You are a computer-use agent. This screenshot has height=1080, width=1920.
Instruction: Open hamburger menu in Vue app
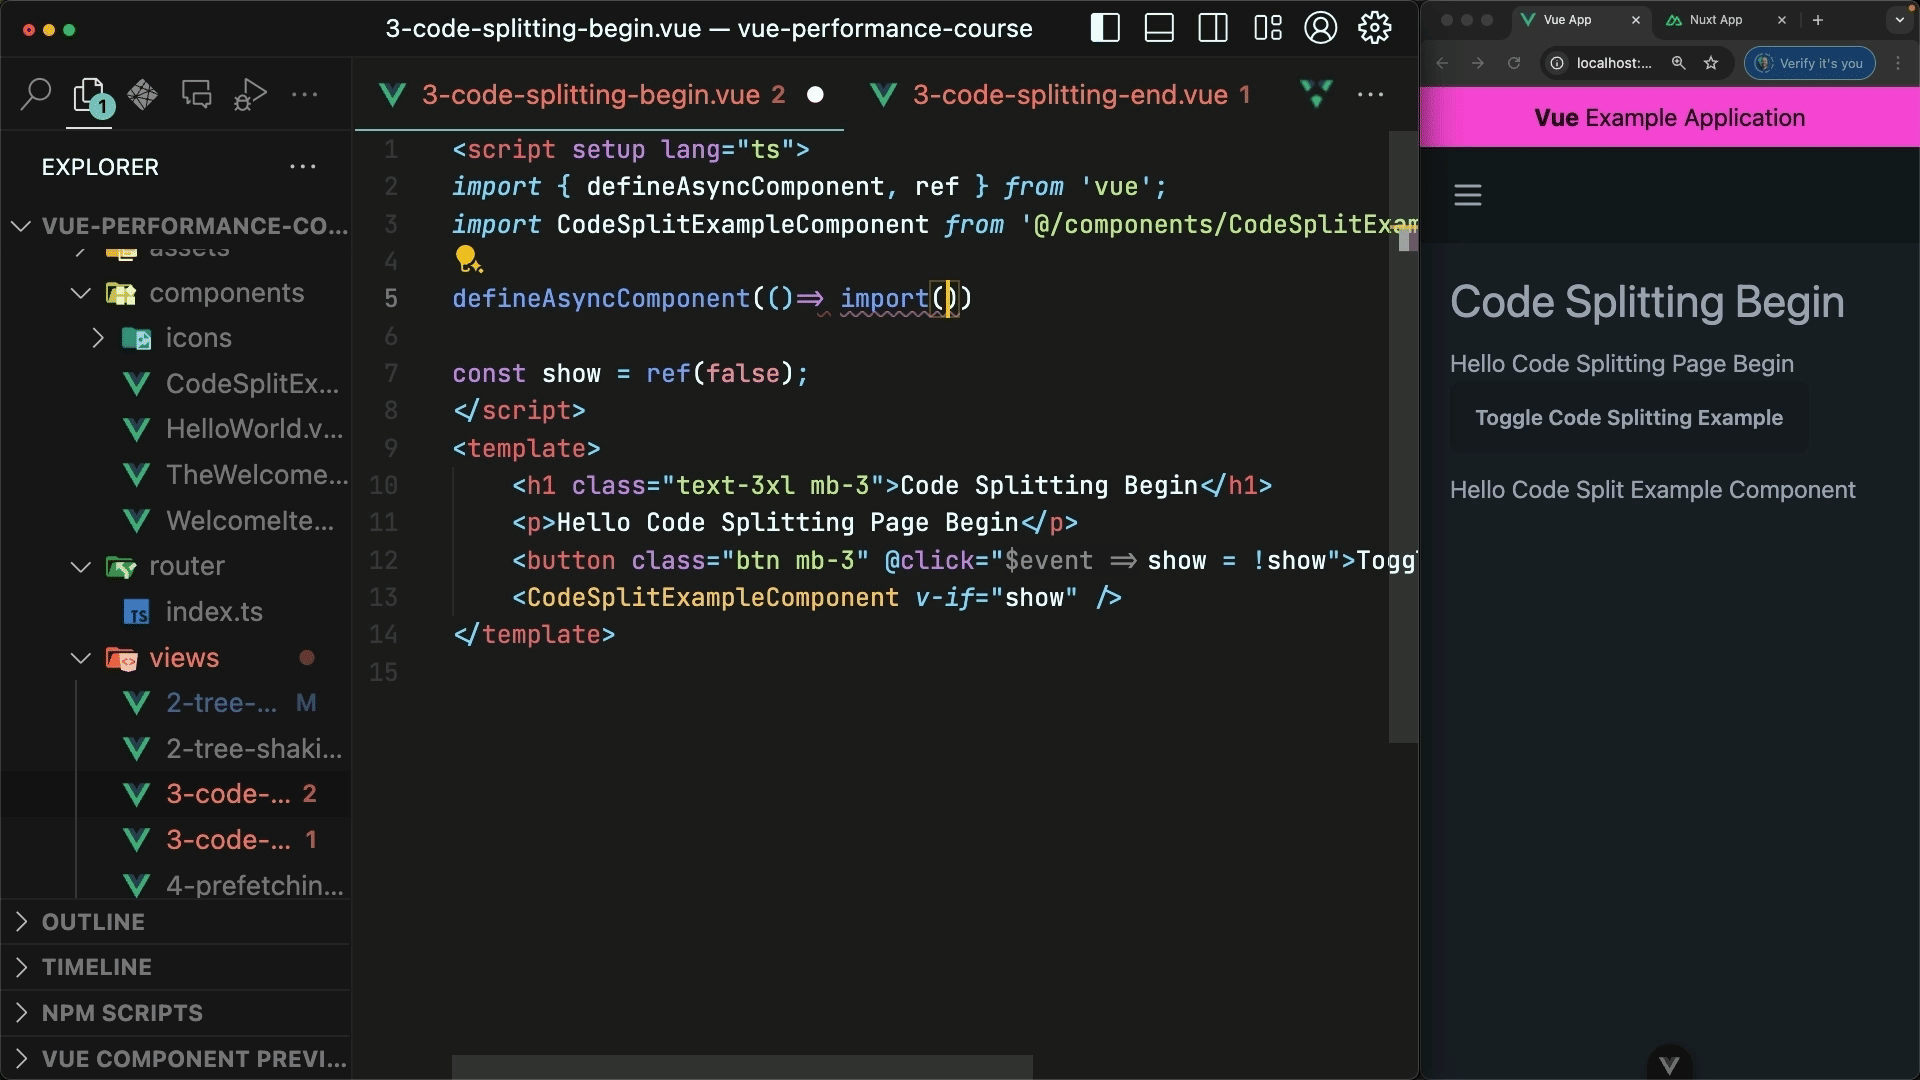point(1468,195)
